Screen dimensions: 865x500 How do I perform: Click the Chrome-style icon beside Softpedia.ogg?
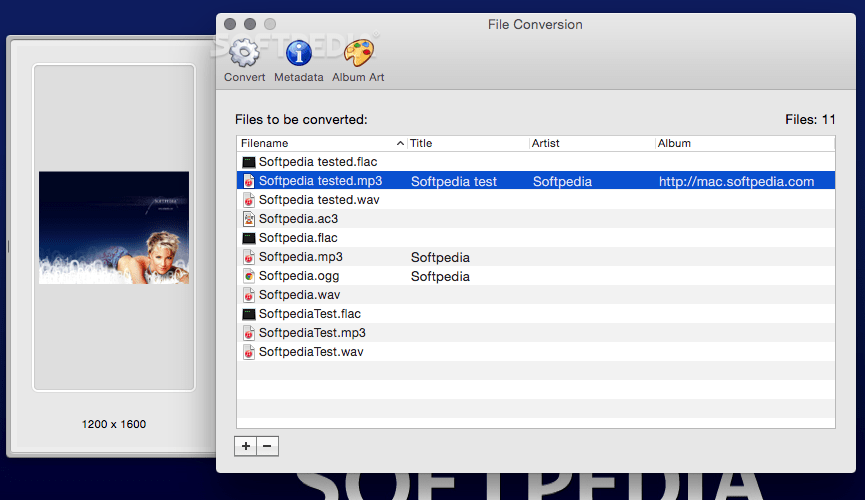click(249, 276)
